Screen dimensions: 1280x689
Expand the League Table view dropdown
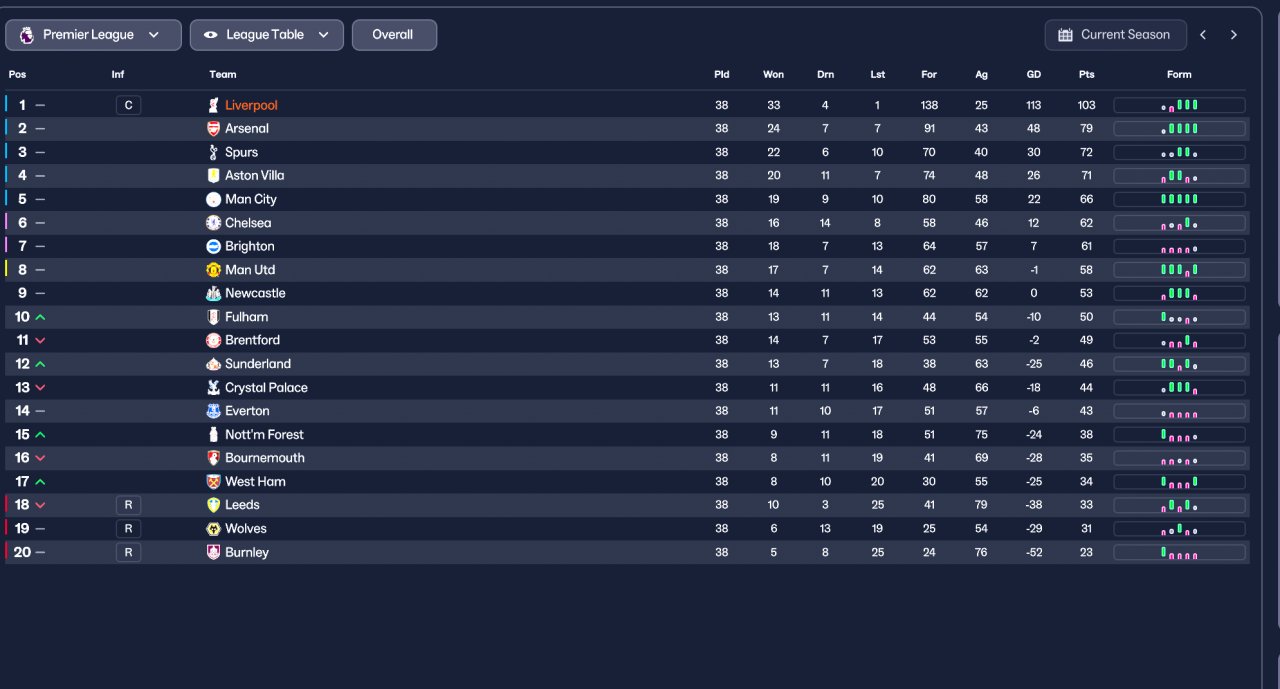(x=324, y=35)
